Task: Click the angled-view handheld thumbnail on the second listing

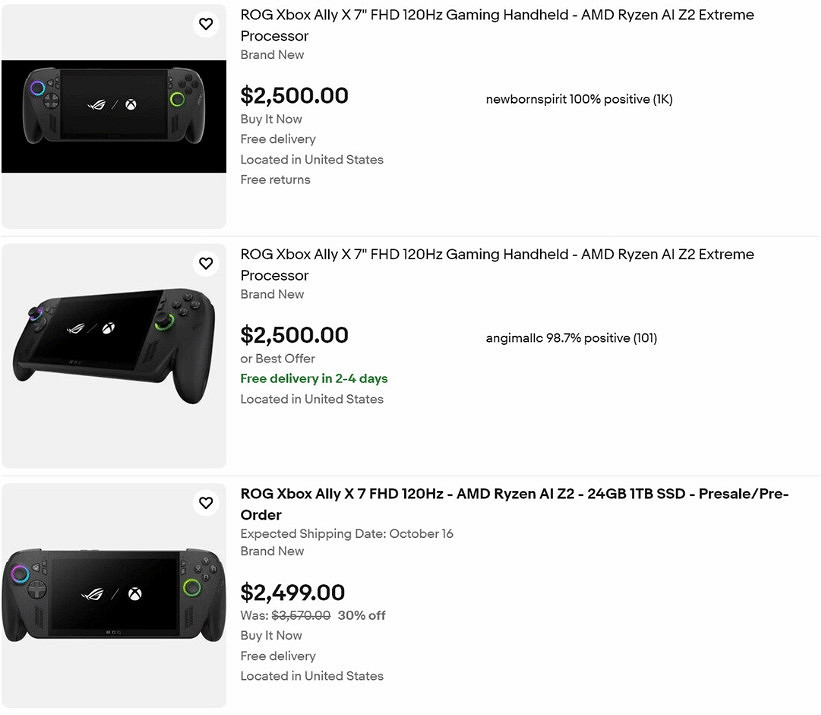Action: click(113, 355)
